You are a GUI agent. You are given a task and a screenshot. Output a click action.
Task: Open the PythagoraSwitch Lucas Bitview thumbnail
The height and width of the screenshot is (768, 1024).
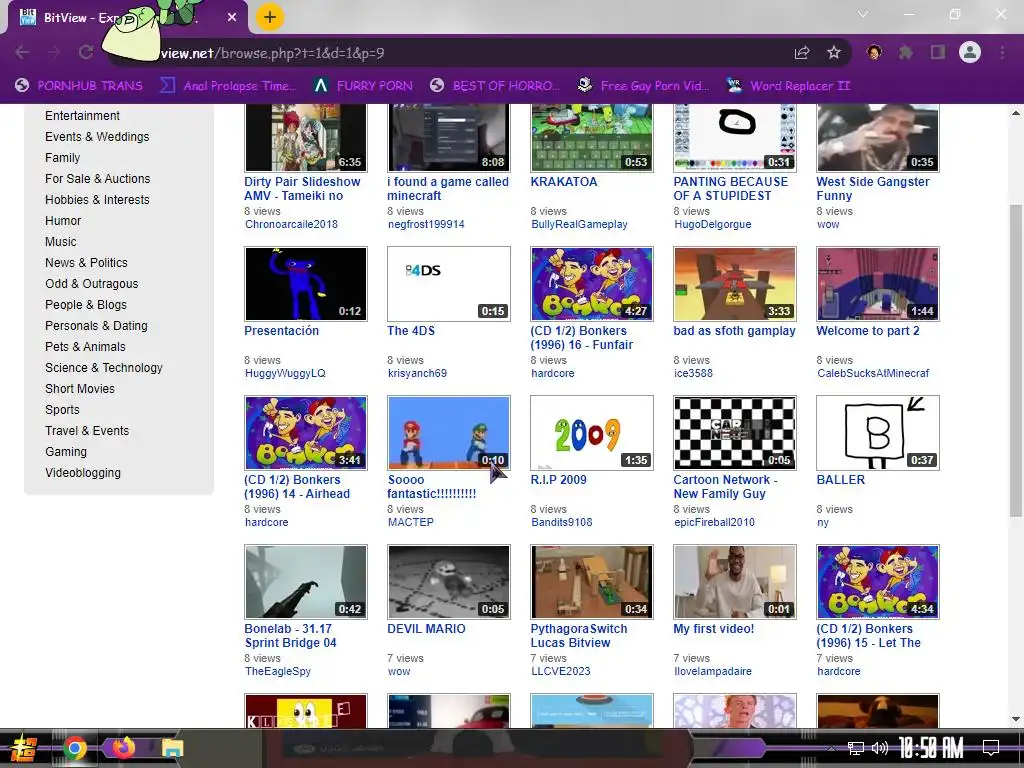(592, 581)
